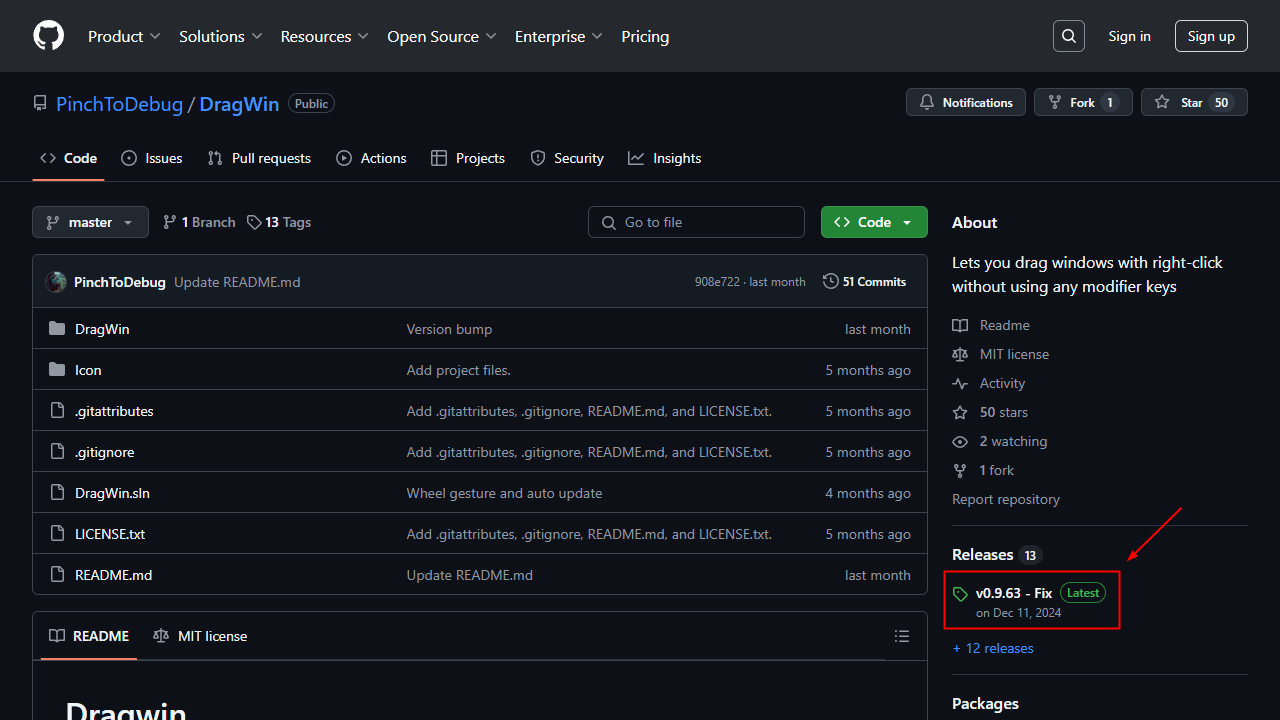1280x720 pixels.
Task: Click the Readme book icon in About
Action: [x=960, y=325]
